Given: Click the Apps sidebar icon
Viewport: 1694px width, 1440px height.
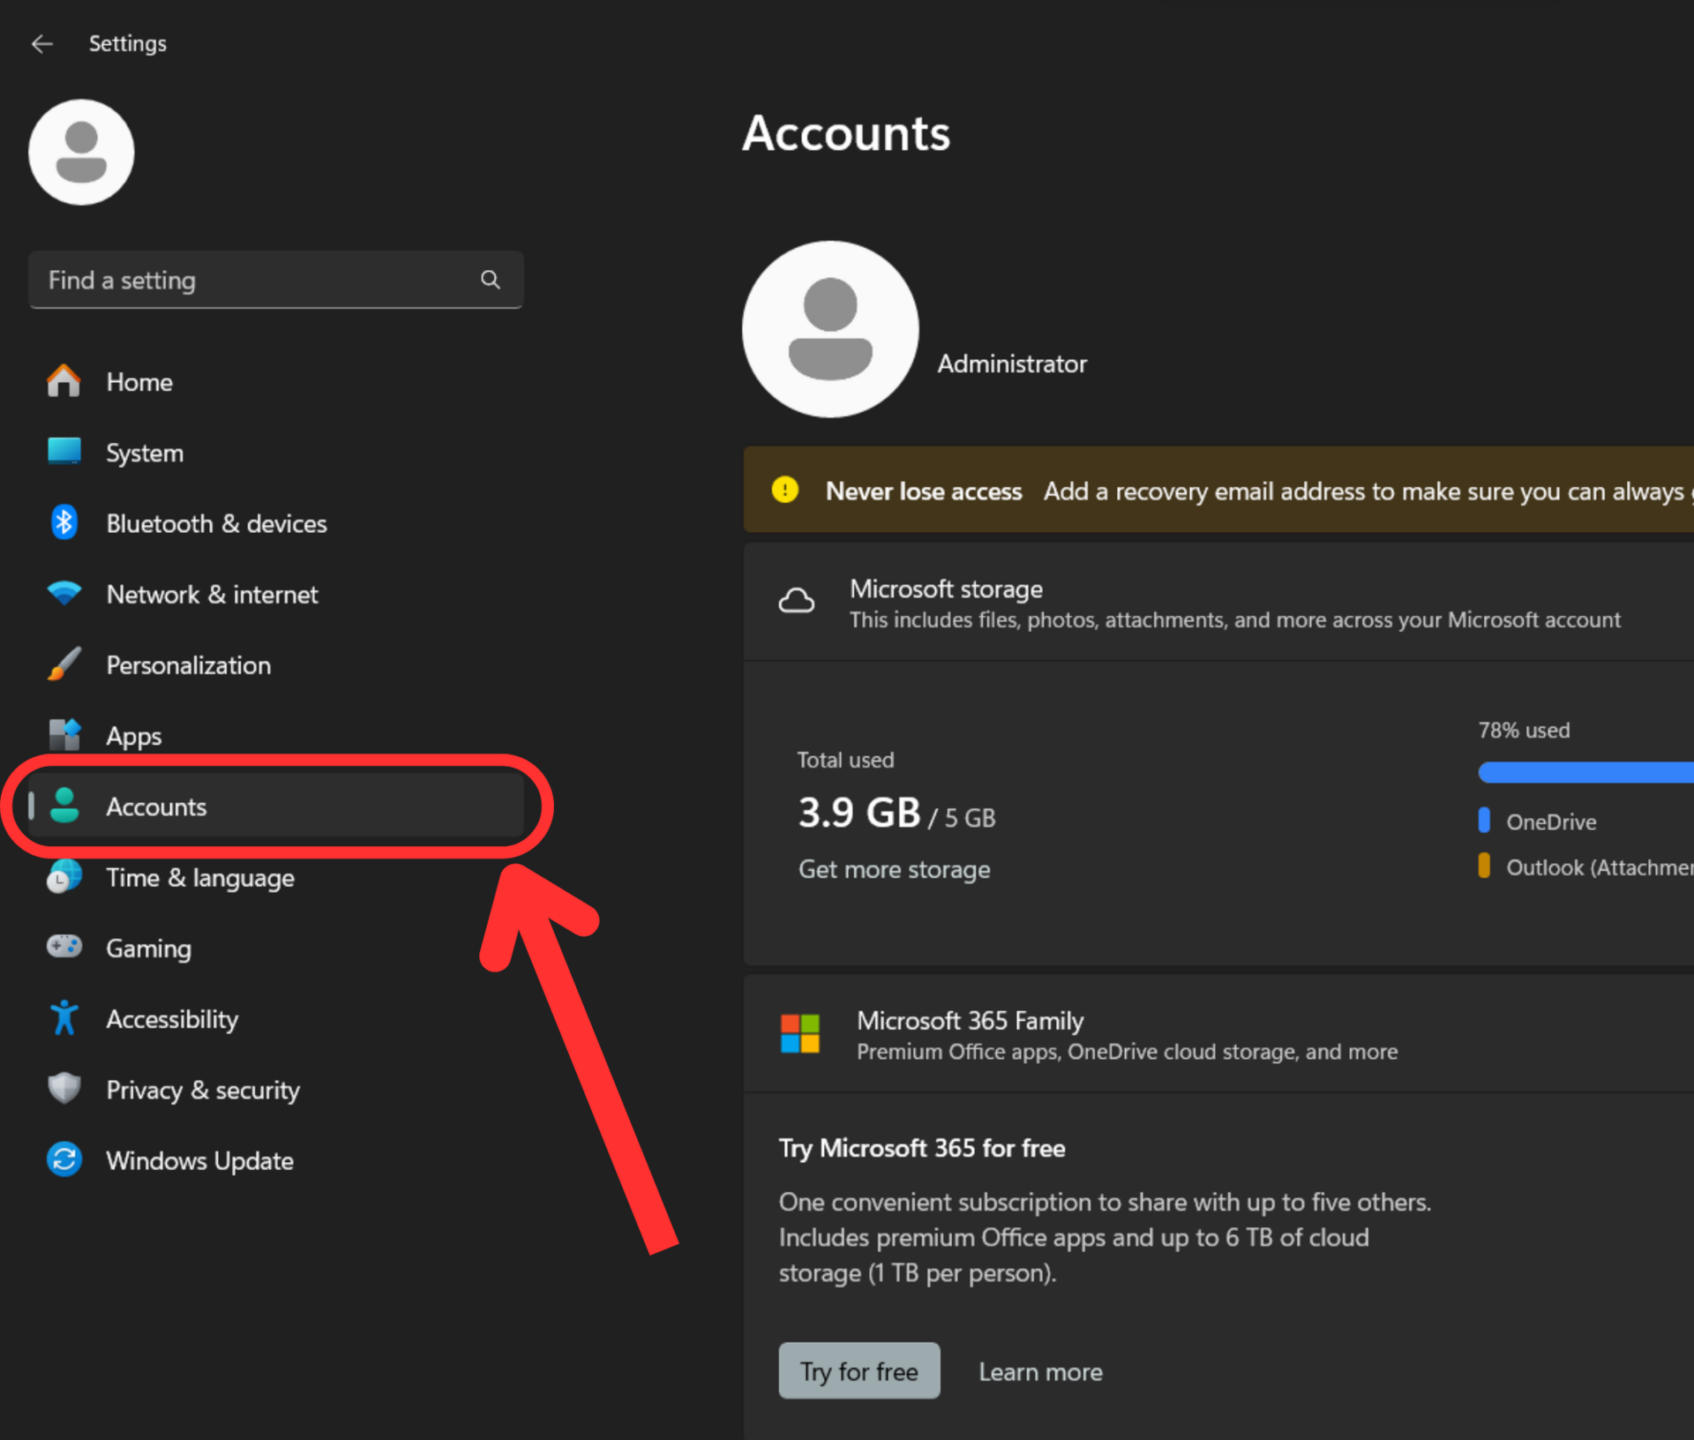Looking at the screenshot, I should tap(63, 735).
